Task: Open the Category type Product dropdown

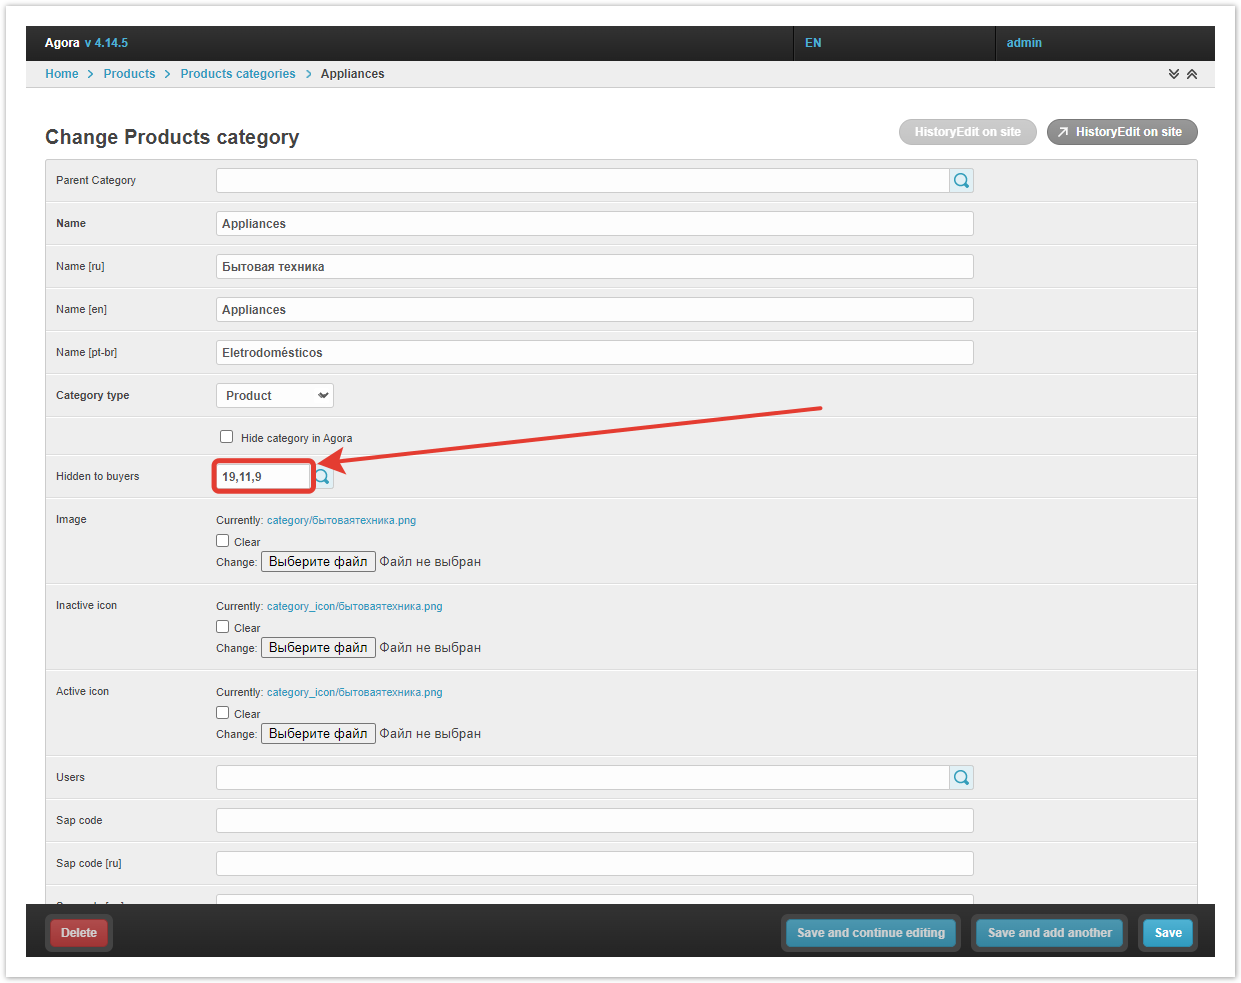Action: point(275,396)
